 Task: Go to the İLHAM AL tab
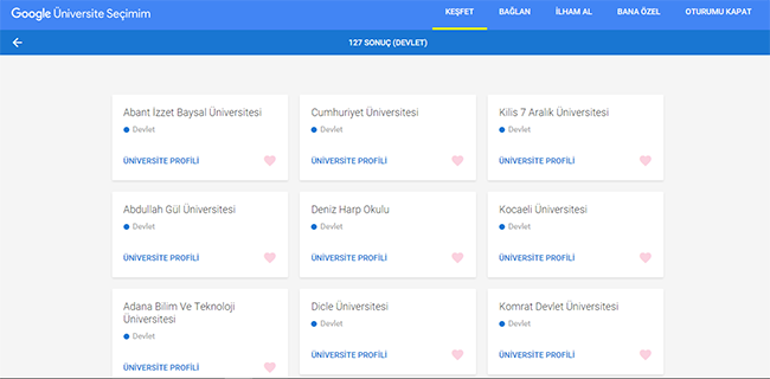click(x=573, y=12)
